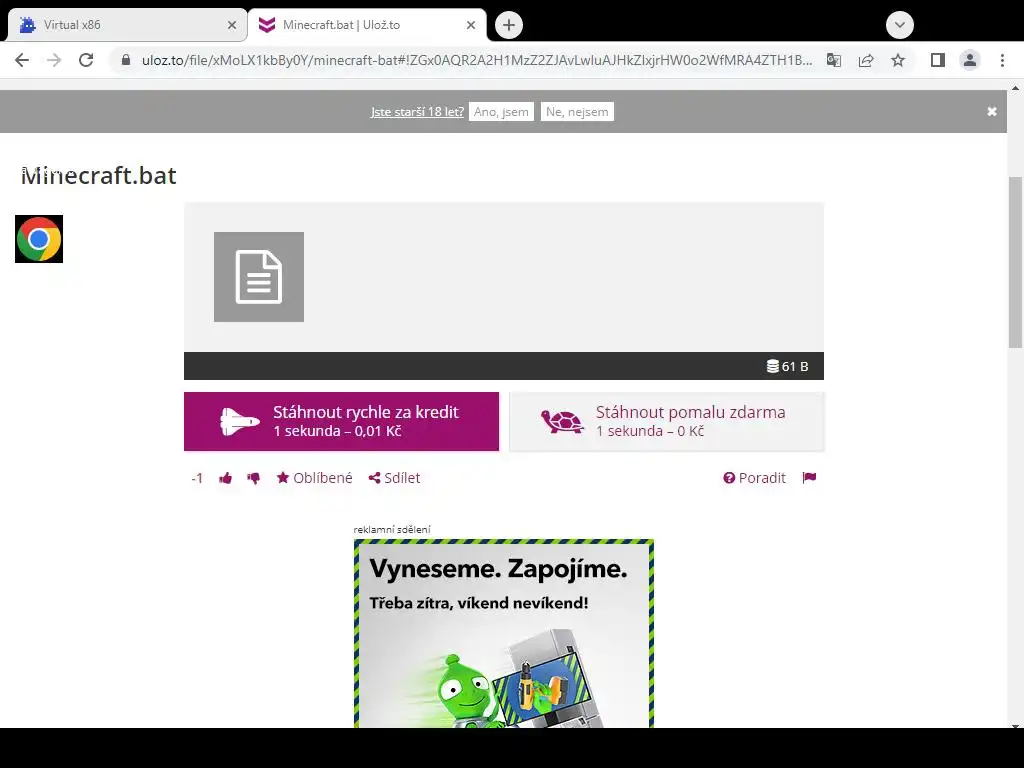This screenshot has width=1024, height=768.
Task: Switch to the Virtual x86 tab
Action: [x=127, y=25]
